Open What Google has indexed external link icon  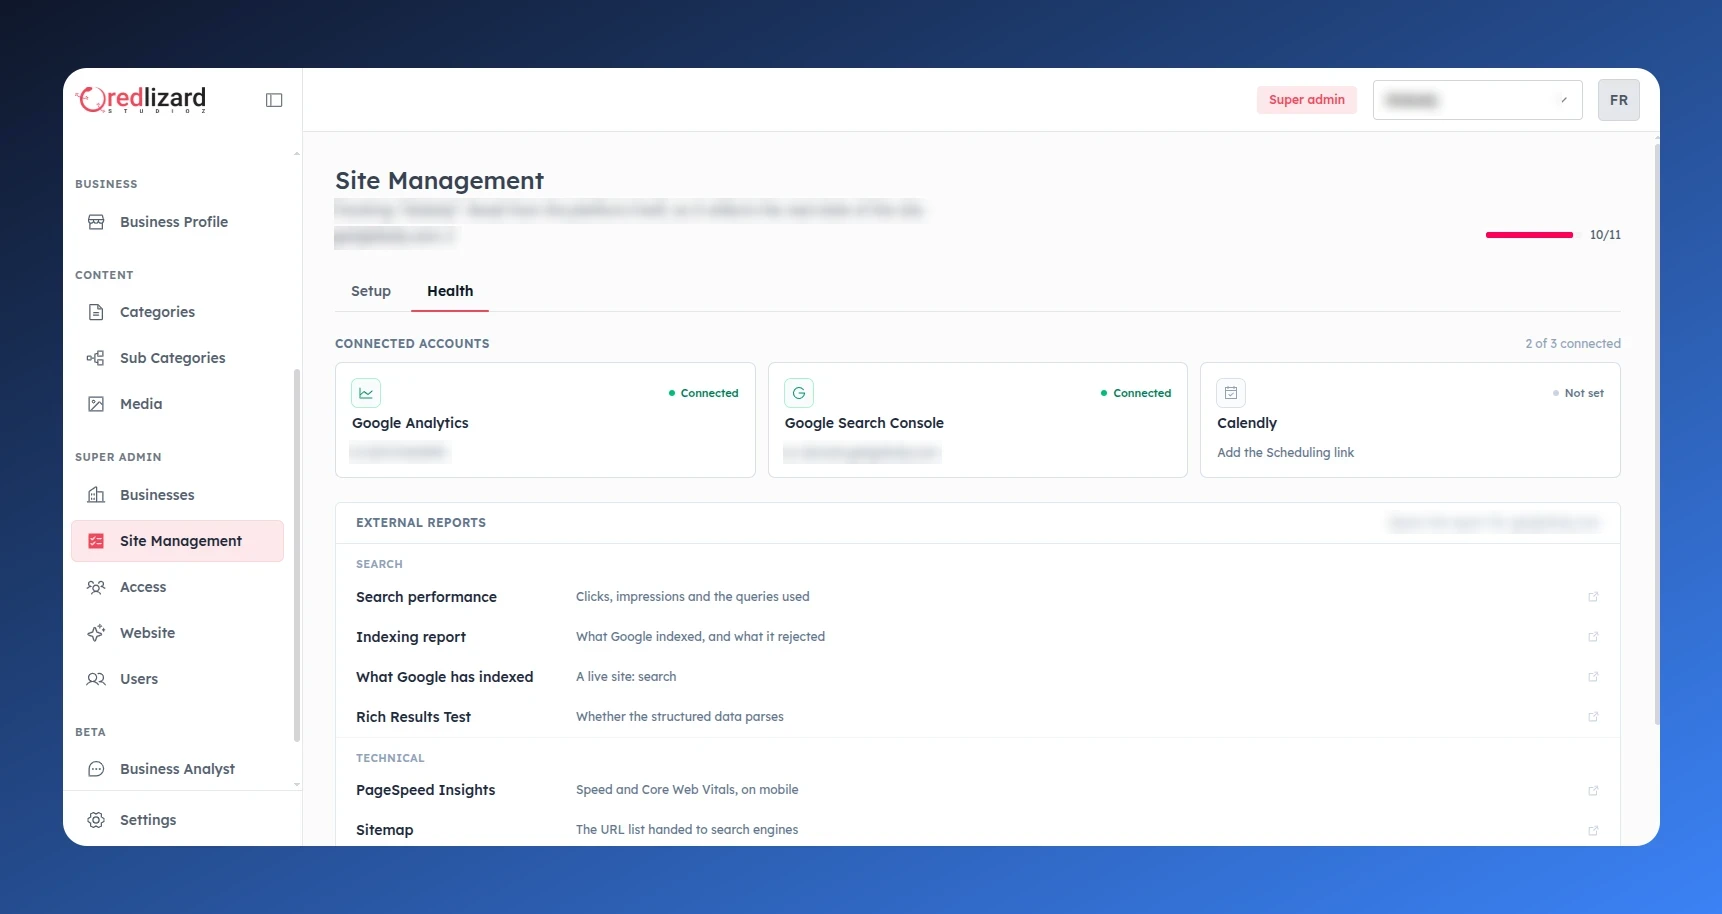[1593, 677]
